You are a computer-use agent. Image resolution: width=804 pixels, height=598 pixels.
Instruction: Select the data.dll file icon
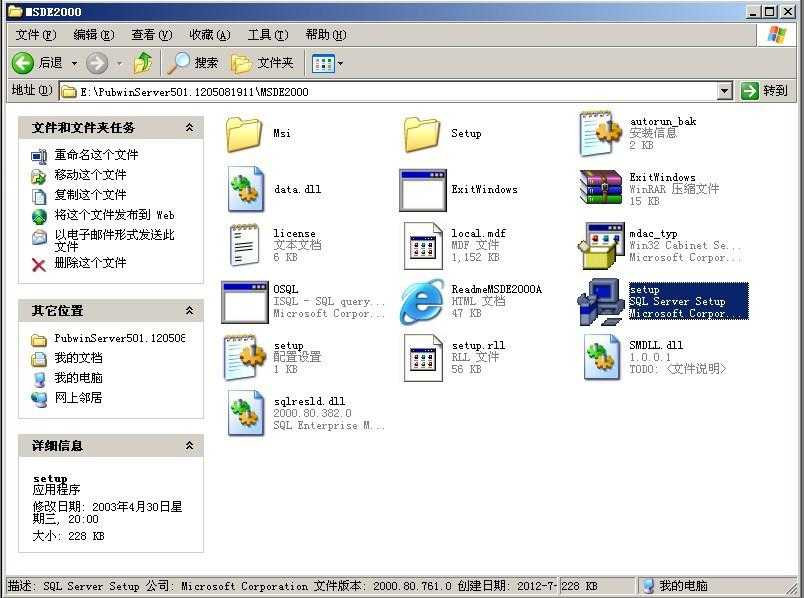(x=246, y=189)
